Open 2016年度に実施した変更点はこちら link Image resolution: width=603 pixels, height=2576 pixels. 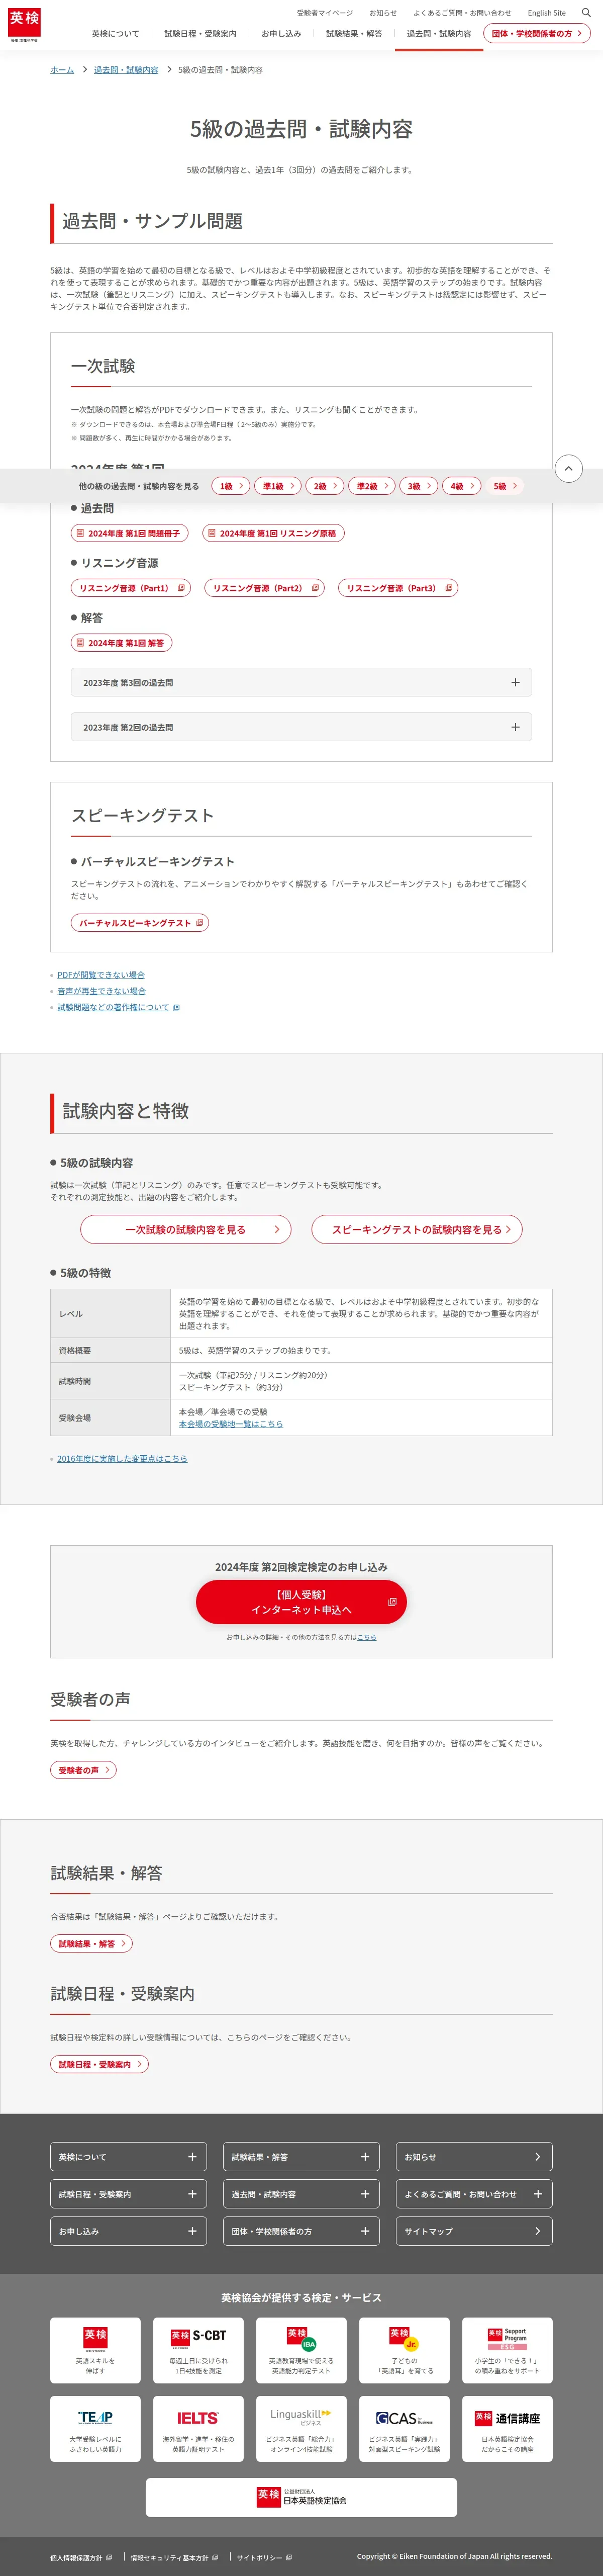(x=122, y=1459)
